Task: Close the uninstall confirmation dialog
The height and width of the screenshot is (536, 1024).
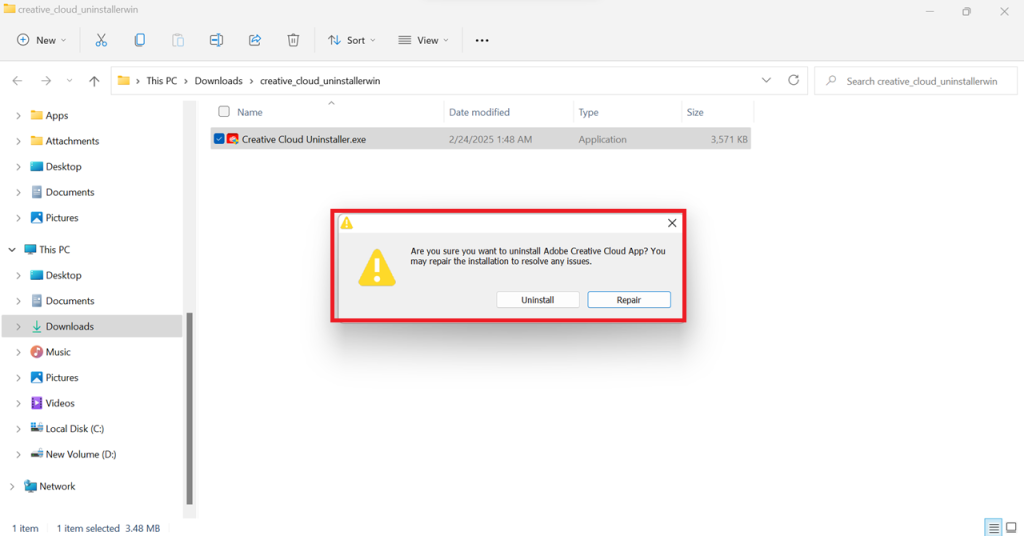Action: tap(672, 223)
